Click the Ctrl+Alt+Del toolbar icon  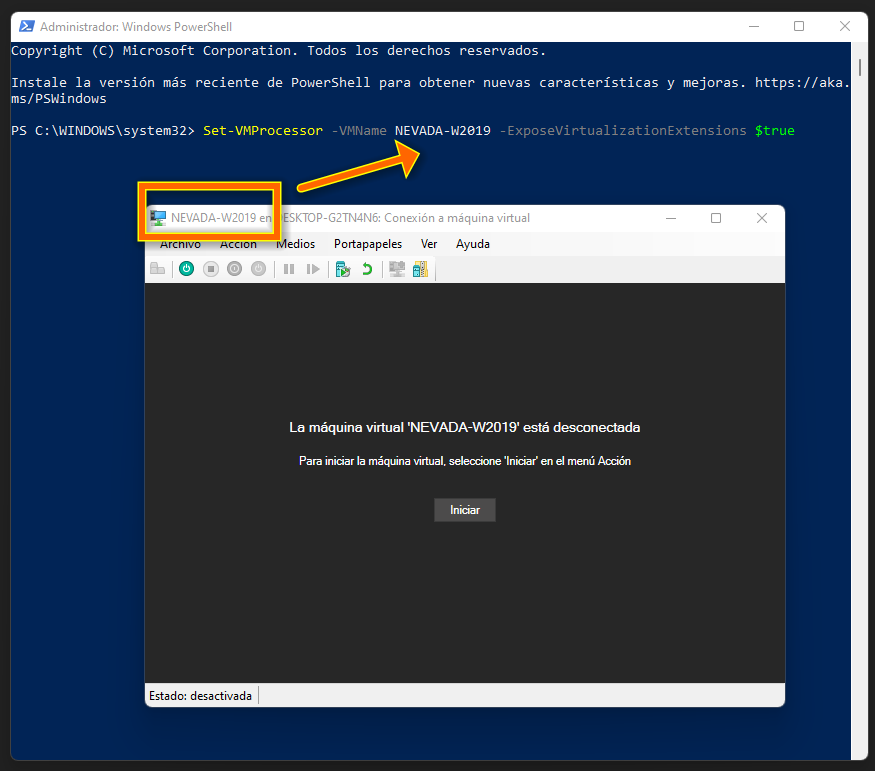157,269
